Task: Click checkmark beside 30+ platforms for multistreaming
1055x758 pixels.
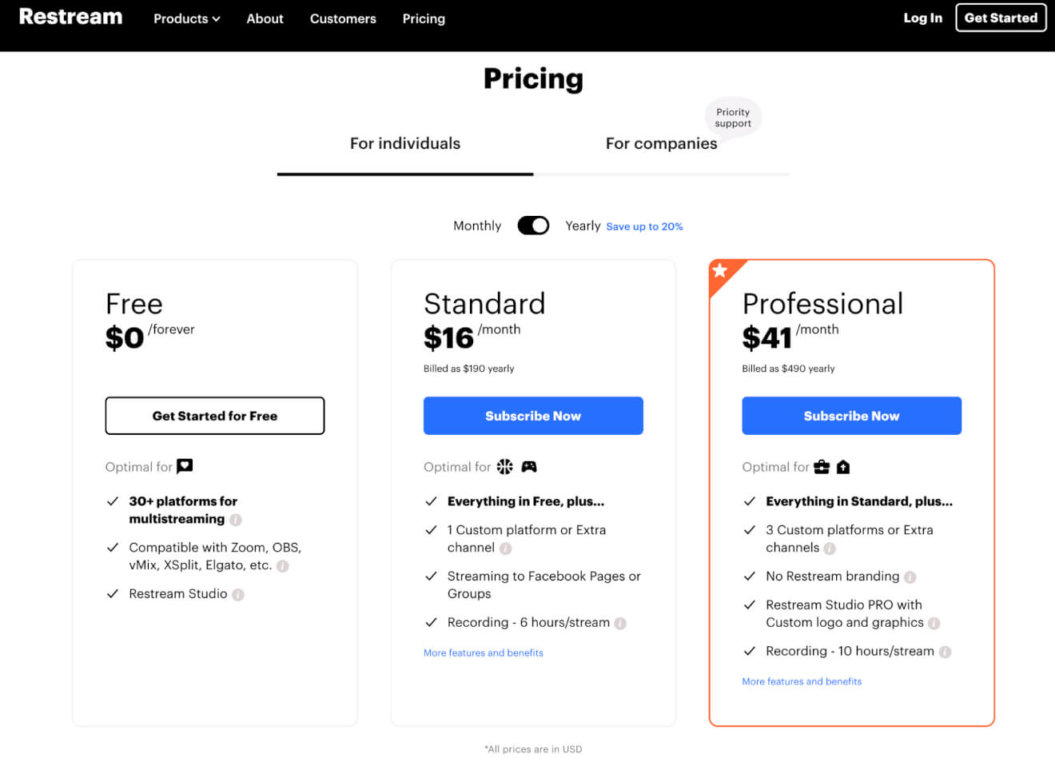Action: 113,501
